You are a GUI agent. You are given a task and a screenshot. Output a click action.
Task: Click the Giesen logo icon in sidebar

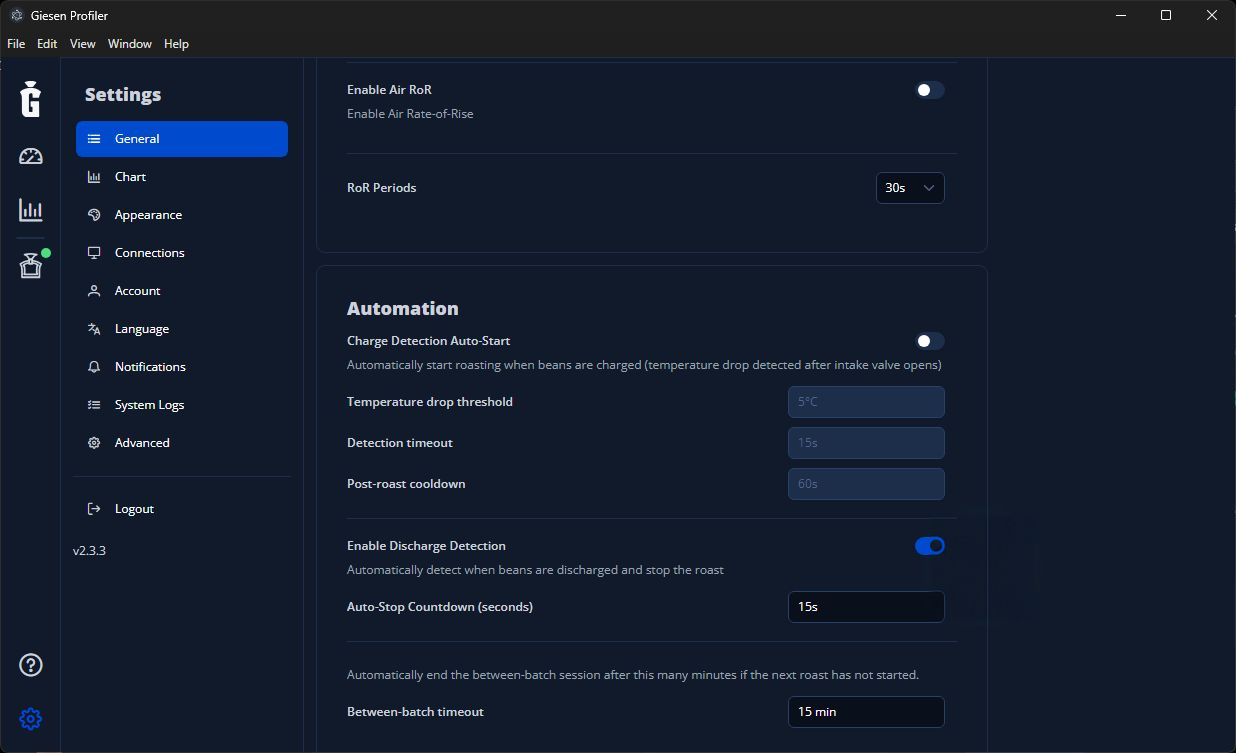pos(31,98)
